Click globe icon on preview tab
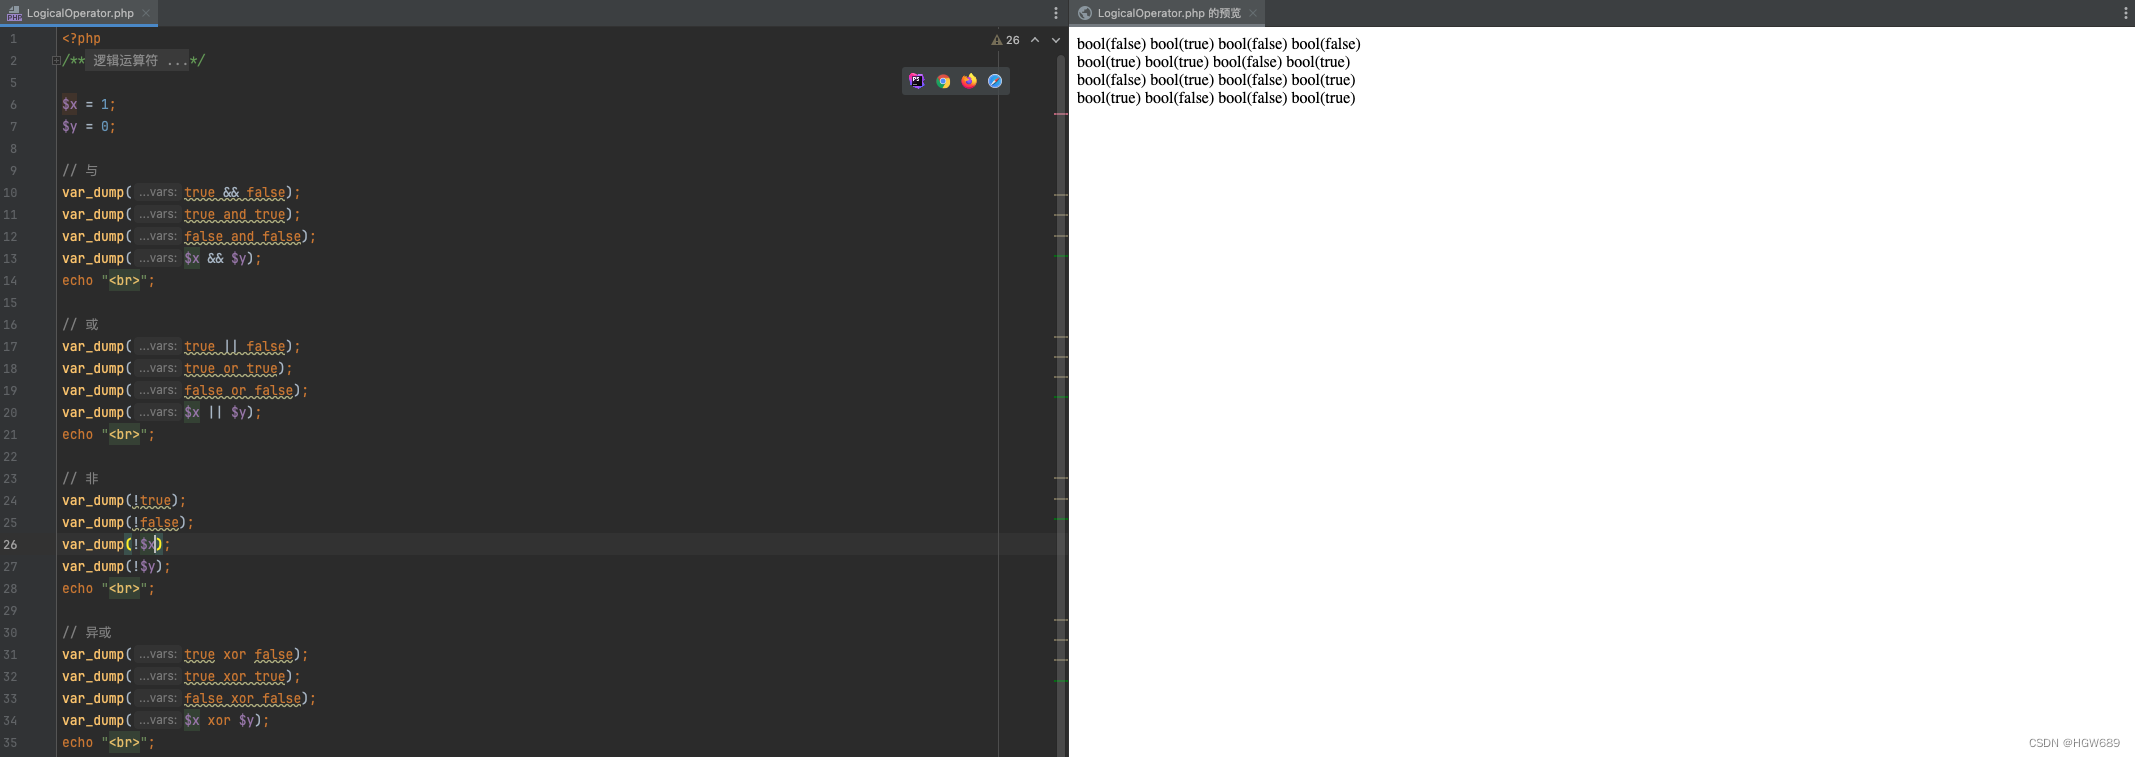2135x757 pixels. [1085, 13]
